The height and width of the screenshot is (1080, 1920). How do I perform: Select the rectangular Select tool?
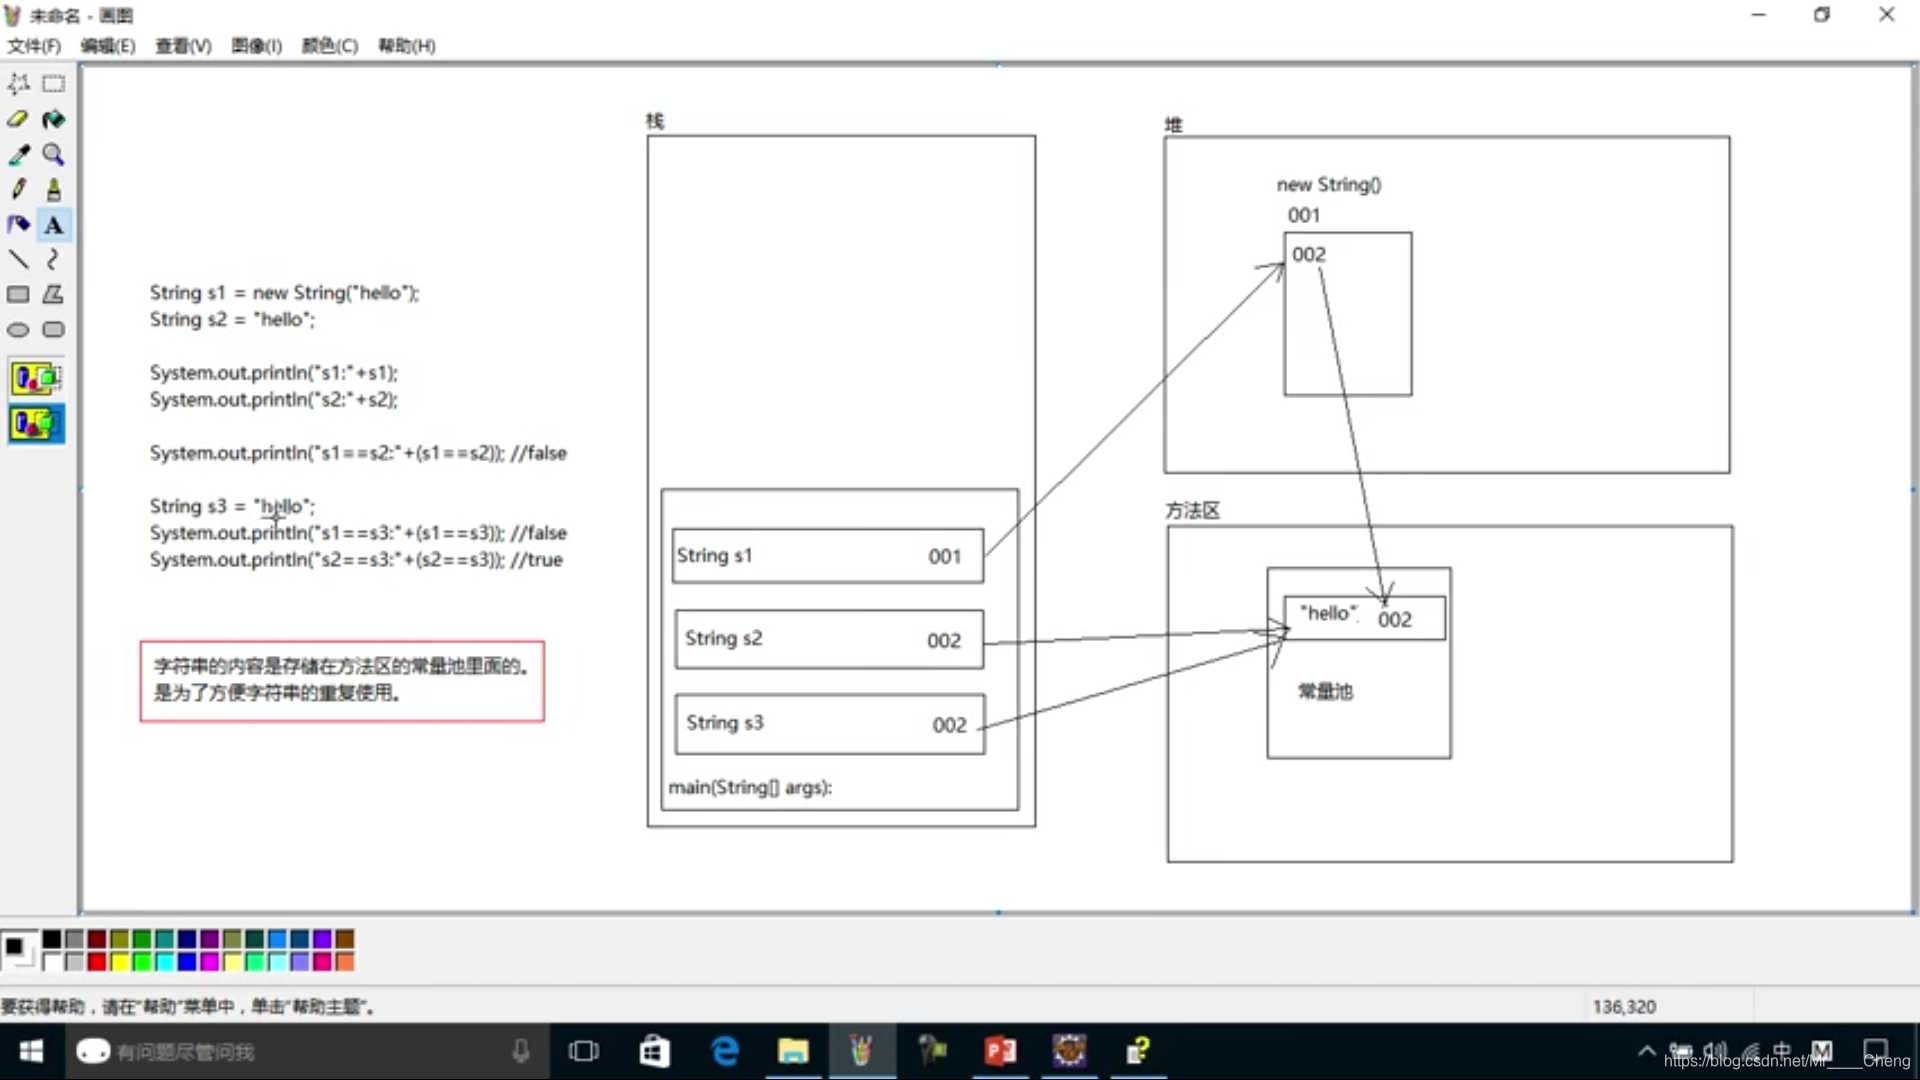54,84
